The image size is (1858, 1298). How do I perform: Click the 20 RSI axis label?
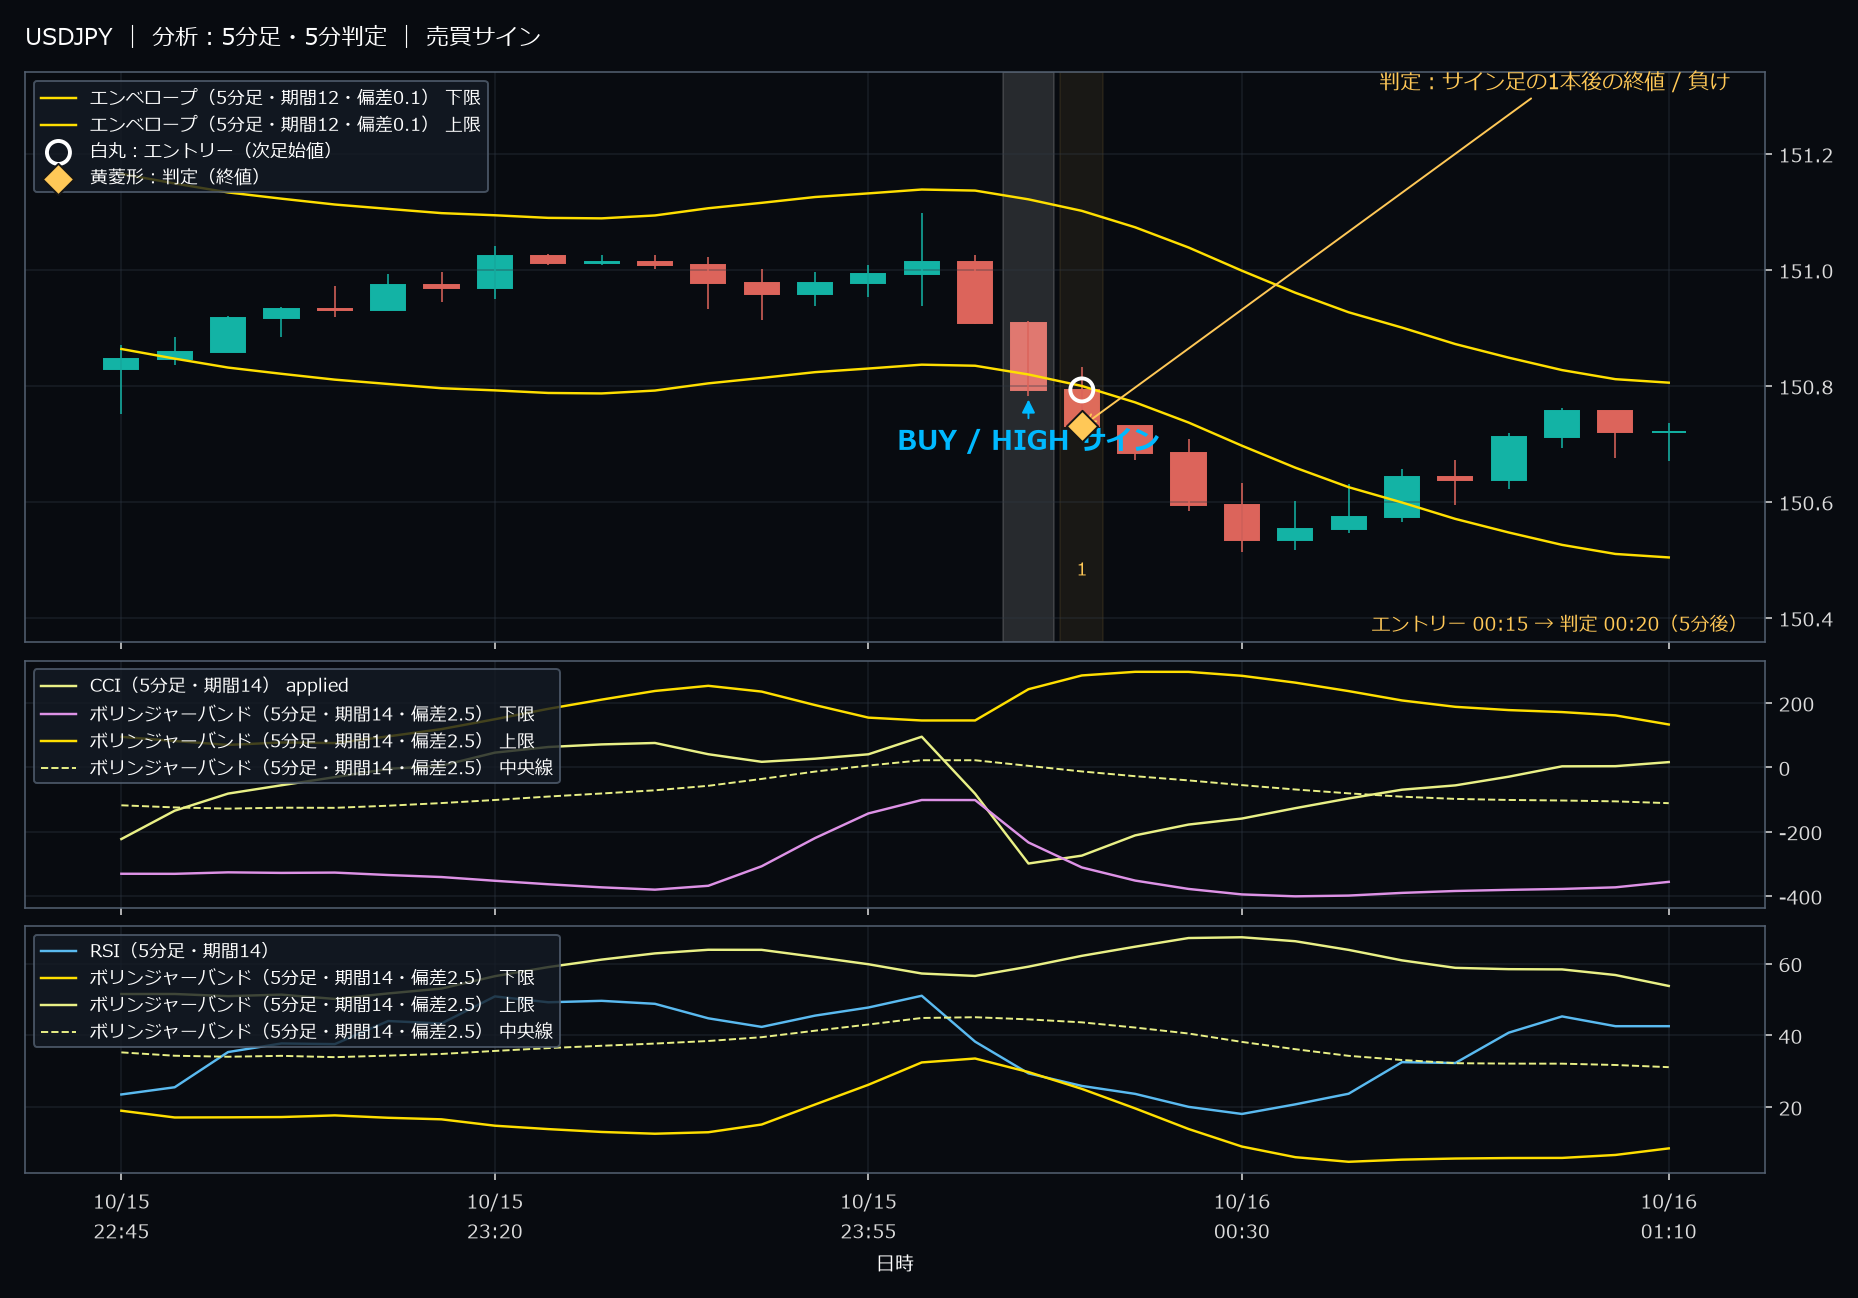(x=1790, y=1109)
